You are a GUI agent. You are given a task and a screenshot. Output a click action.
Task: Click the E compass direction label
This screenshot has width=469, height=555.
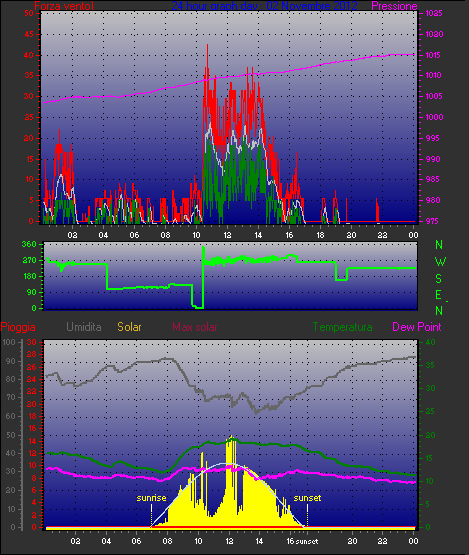(x=439, y=295)
